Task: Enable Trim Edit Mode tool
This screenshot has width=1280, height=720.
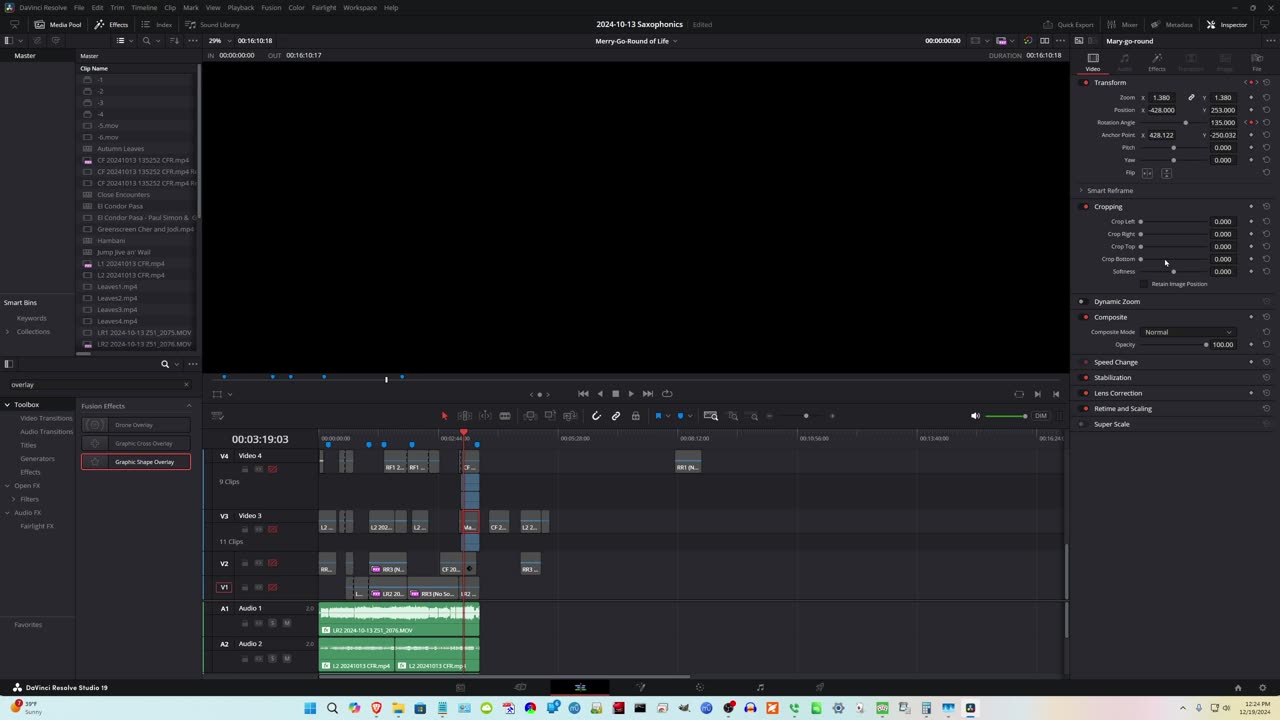Action: pyautogui.click(x=465, y=416)
